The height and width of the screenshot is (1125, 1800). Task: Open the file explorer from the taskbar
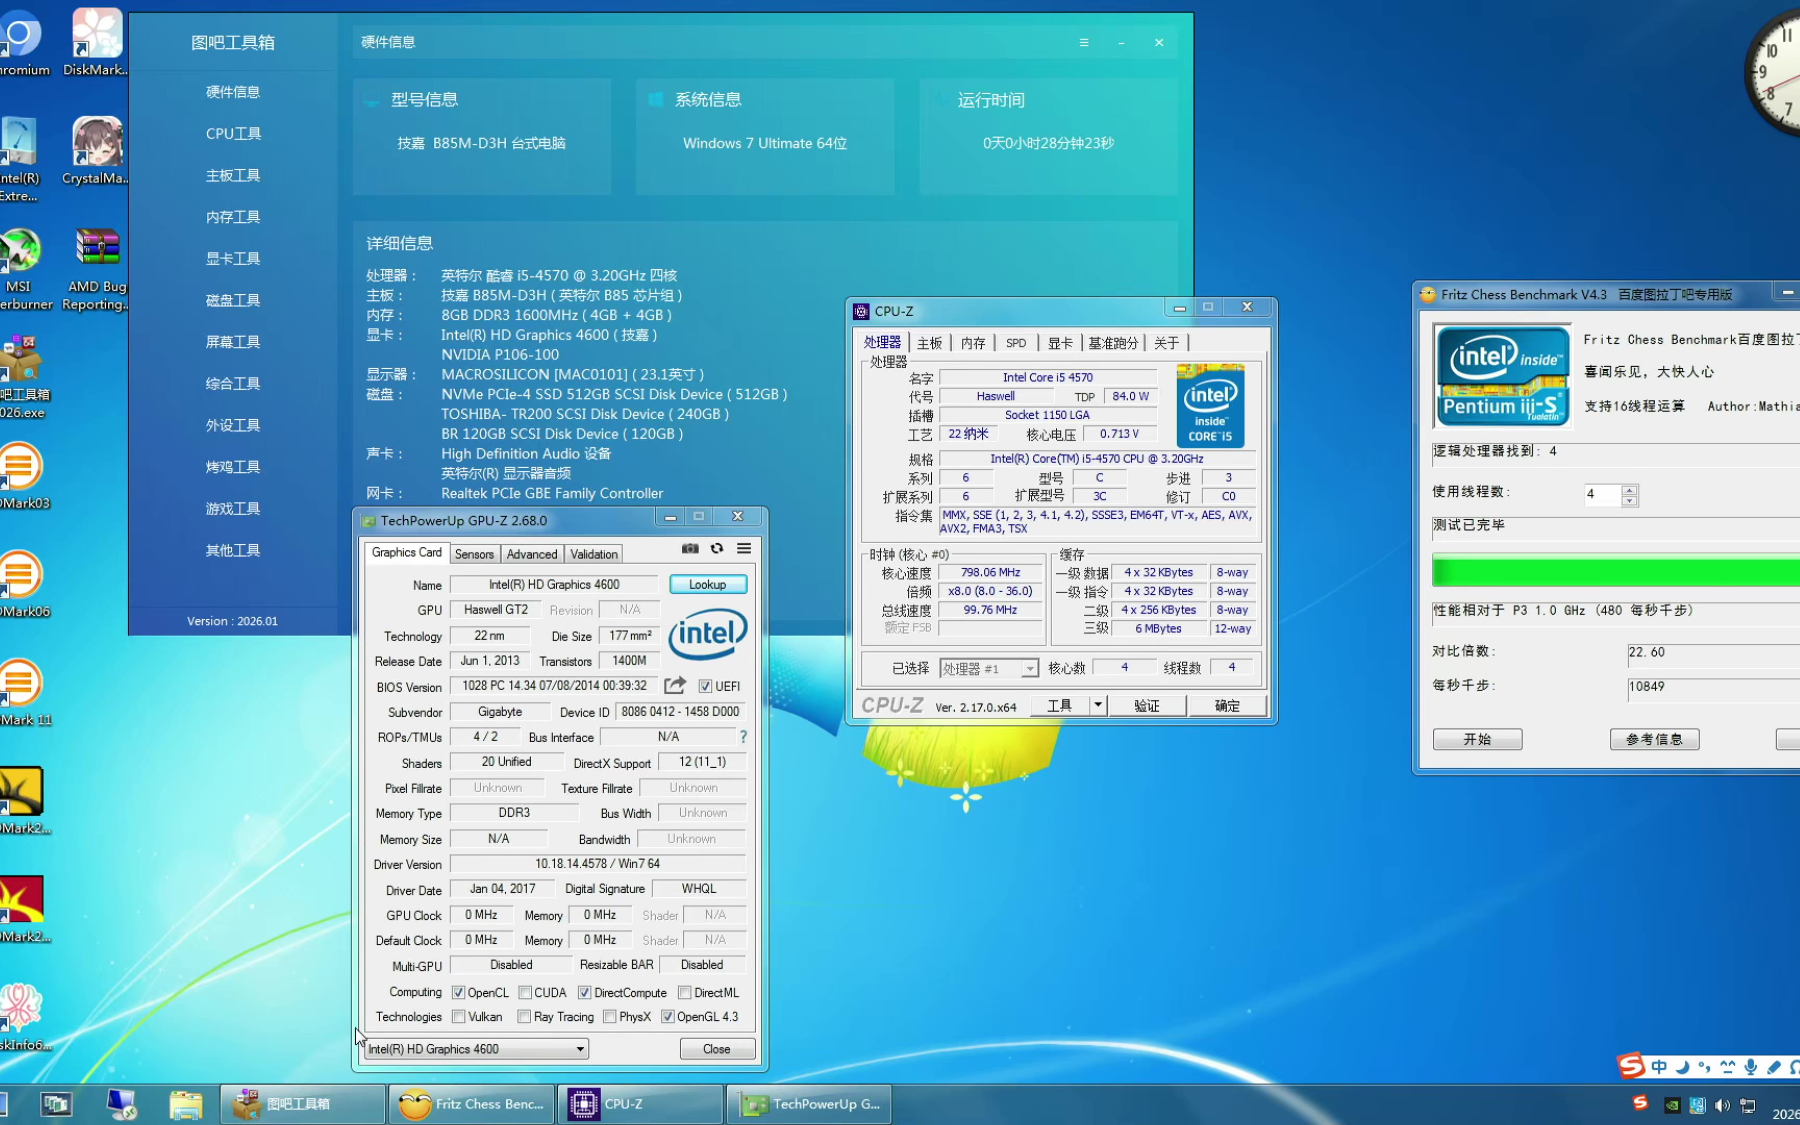tap(186, 1104)
